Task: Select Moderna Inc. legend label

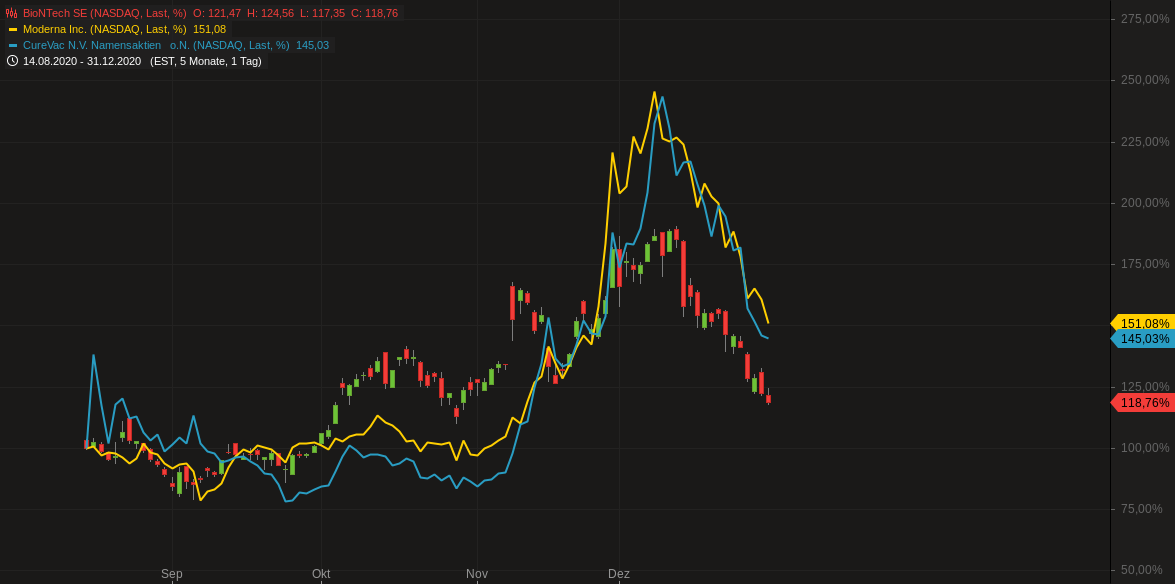Action: click(104, 29)
